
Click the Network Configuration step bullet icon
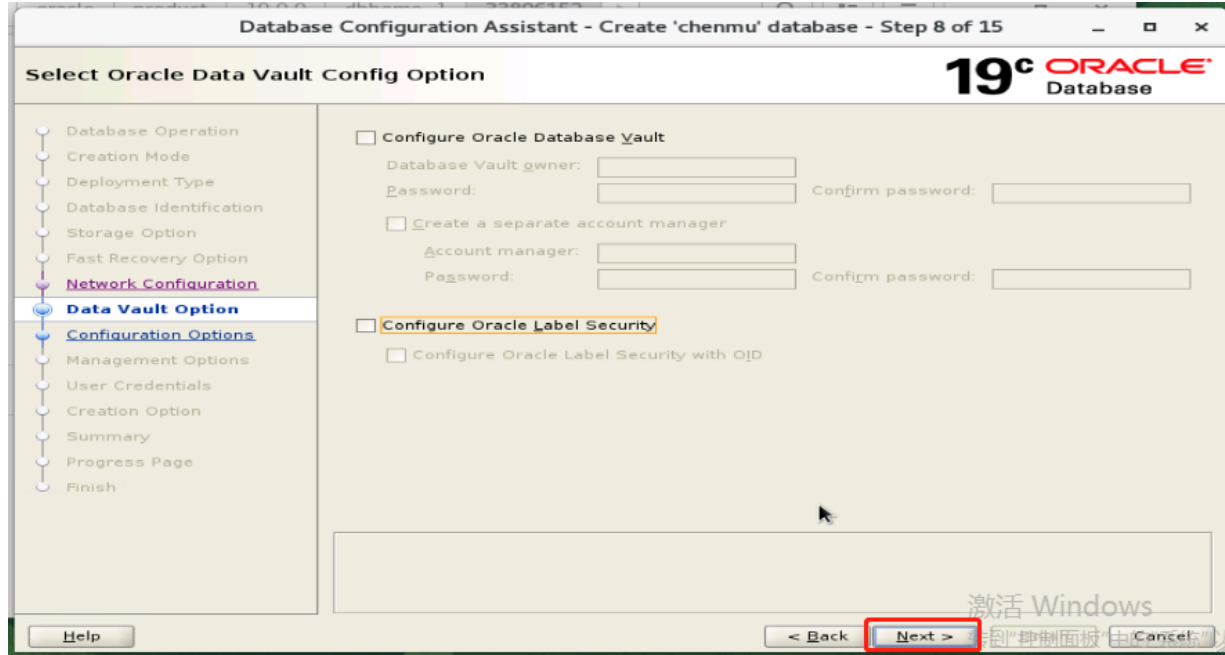pos(42,285)
